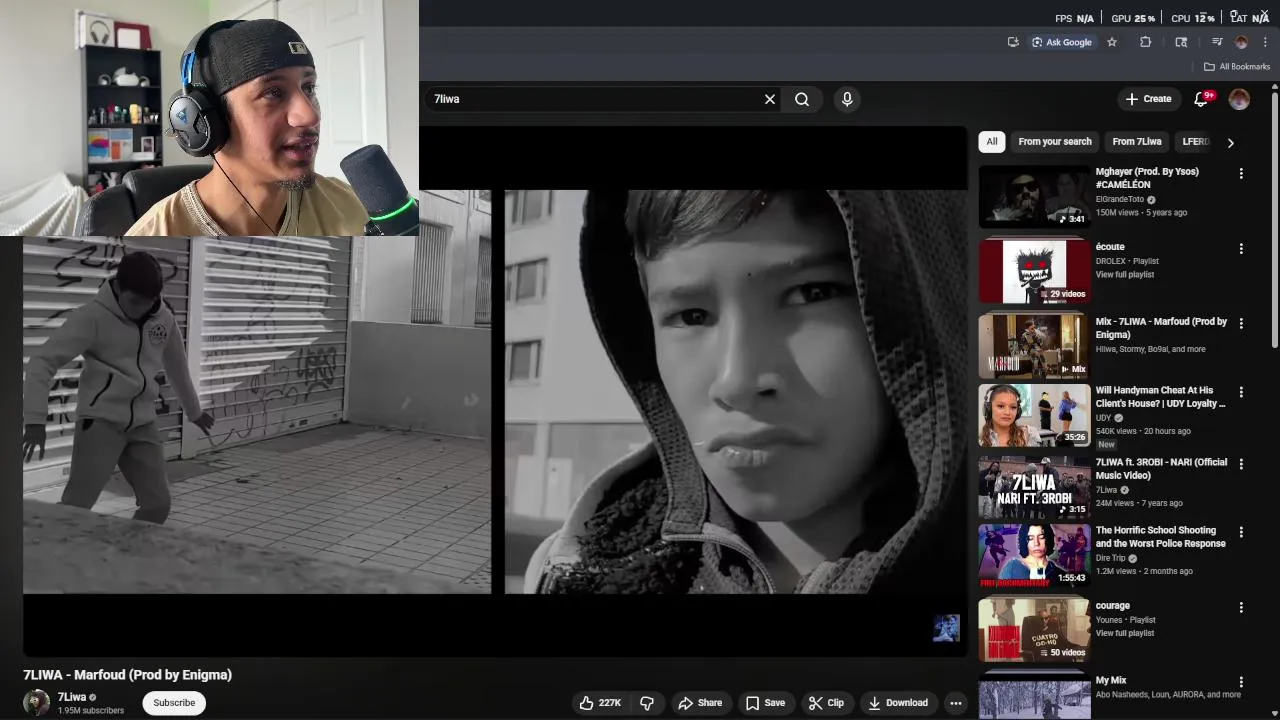This screenshot has width=1280, height=720.
Task: Open the 7Liwa channel name below title
Action: (x=71, y=697)
